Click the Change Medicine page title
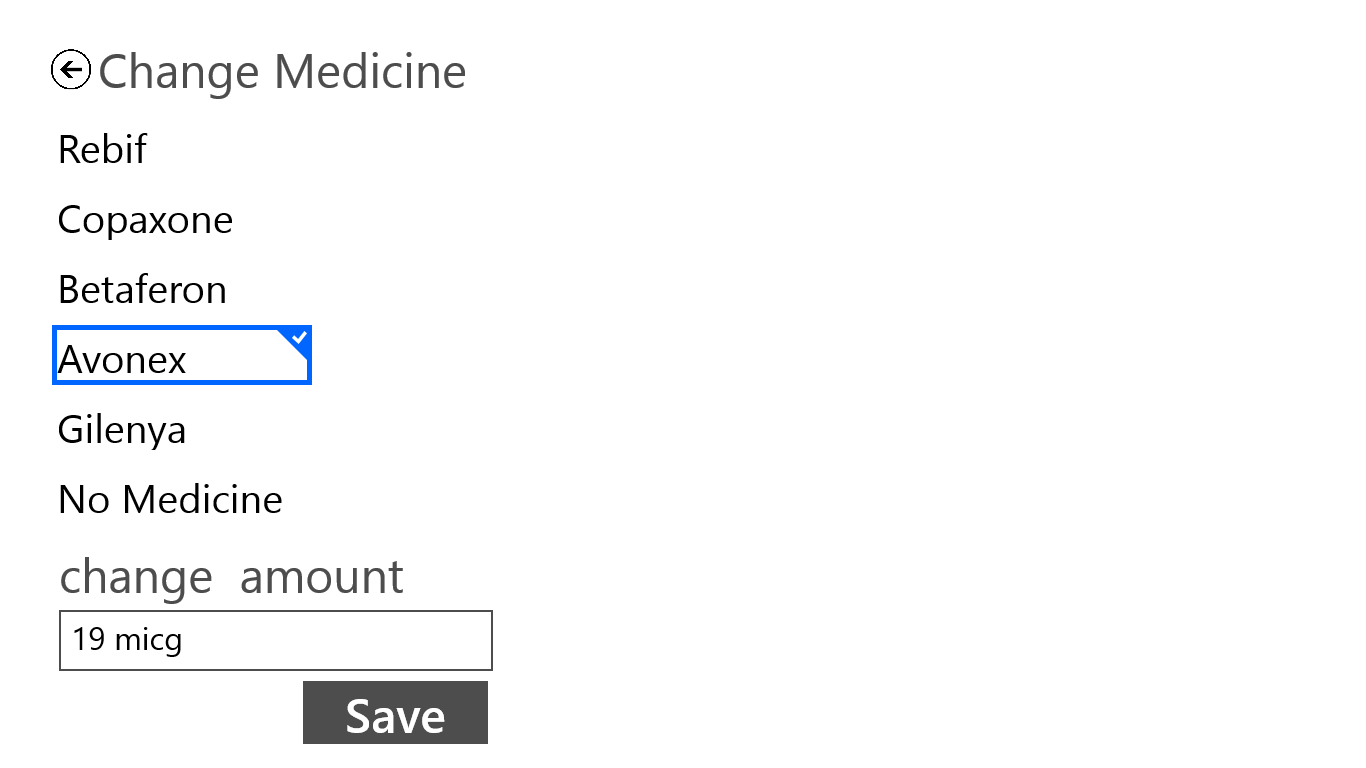The image size is (1366, 768). (282, 72)
